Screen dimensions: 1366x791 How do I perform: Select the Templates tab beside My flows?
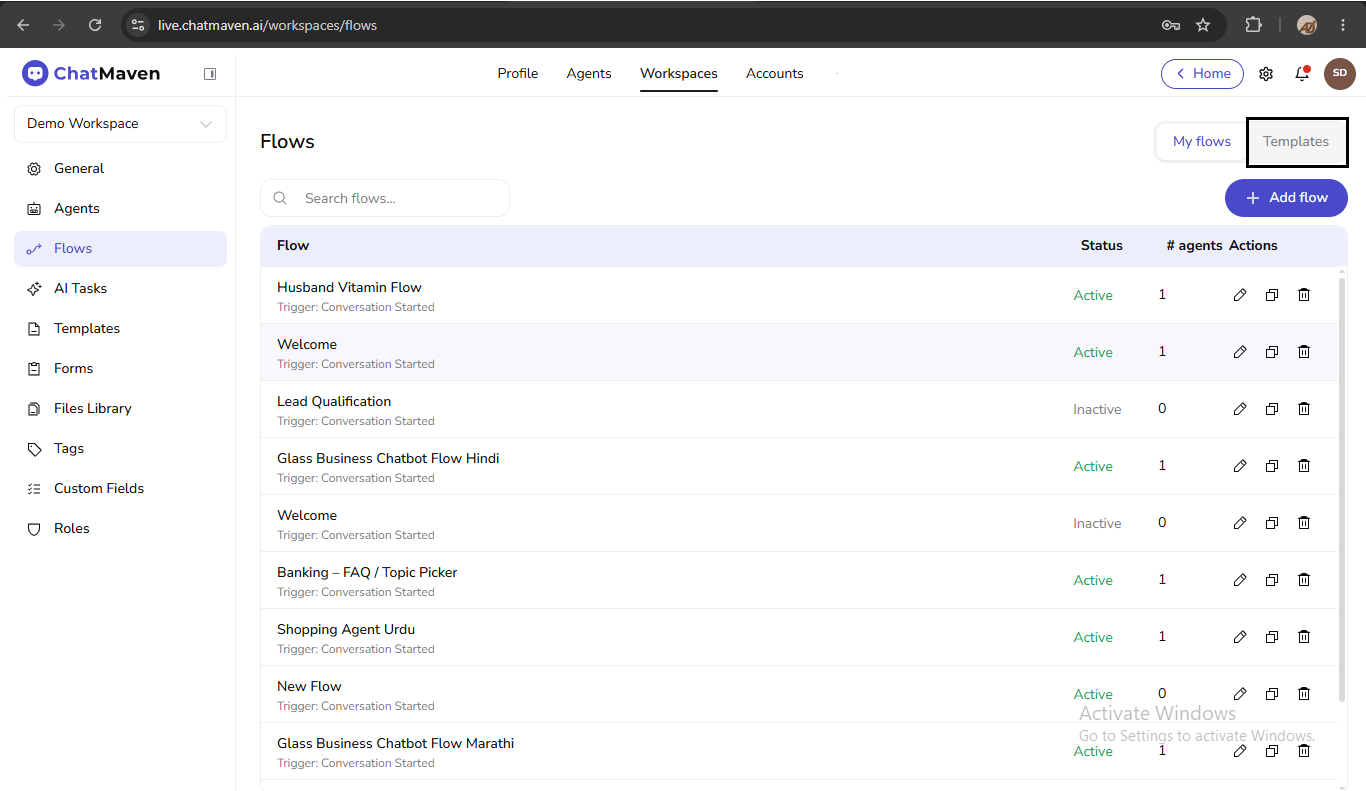pos(1296,142)
